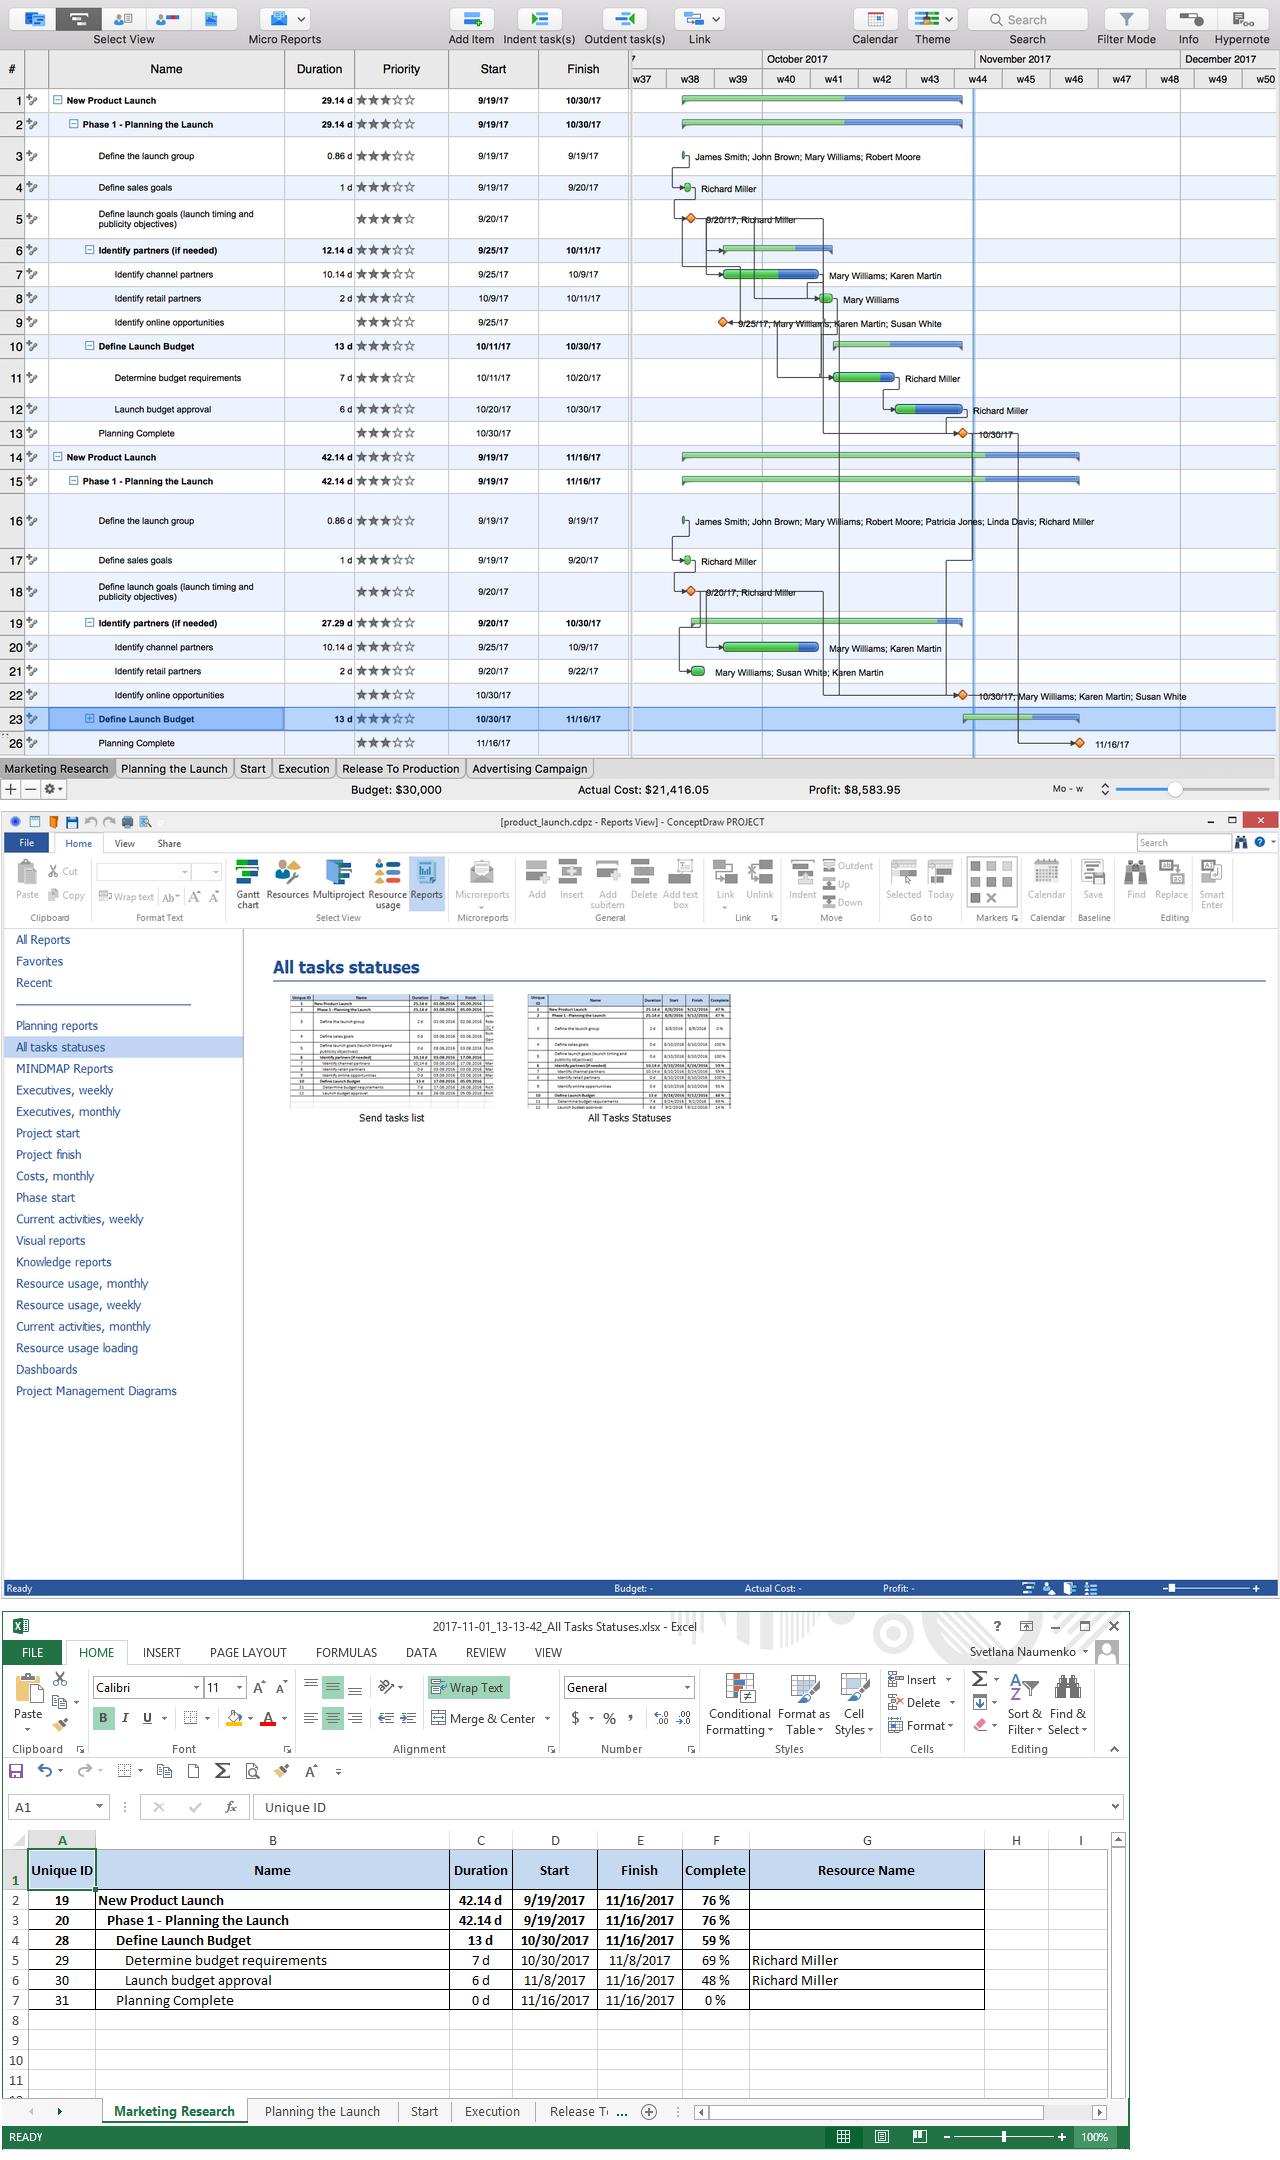Toggle Bold formatting in Excel
Image resolution: width=1280 pixels, height=2160 pixels.
coord(103,1718)
